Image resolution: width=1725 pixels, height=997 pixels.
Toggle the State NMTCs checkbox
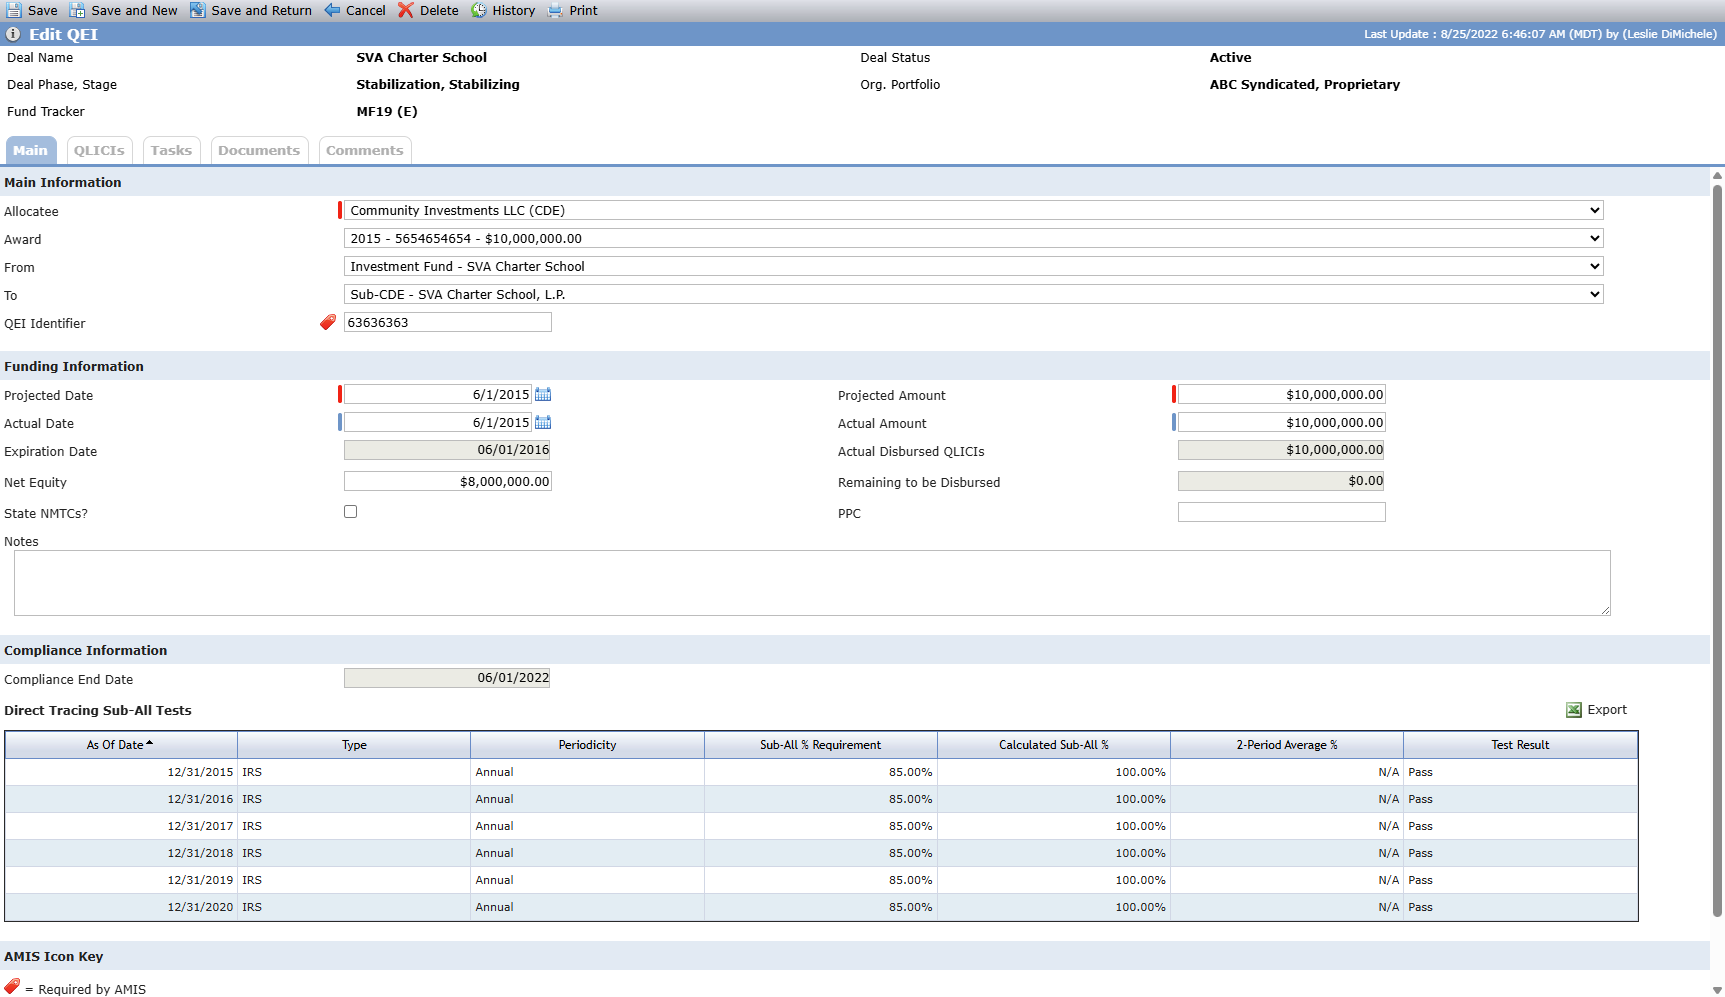pyautogui.click(x=350, y=511)
